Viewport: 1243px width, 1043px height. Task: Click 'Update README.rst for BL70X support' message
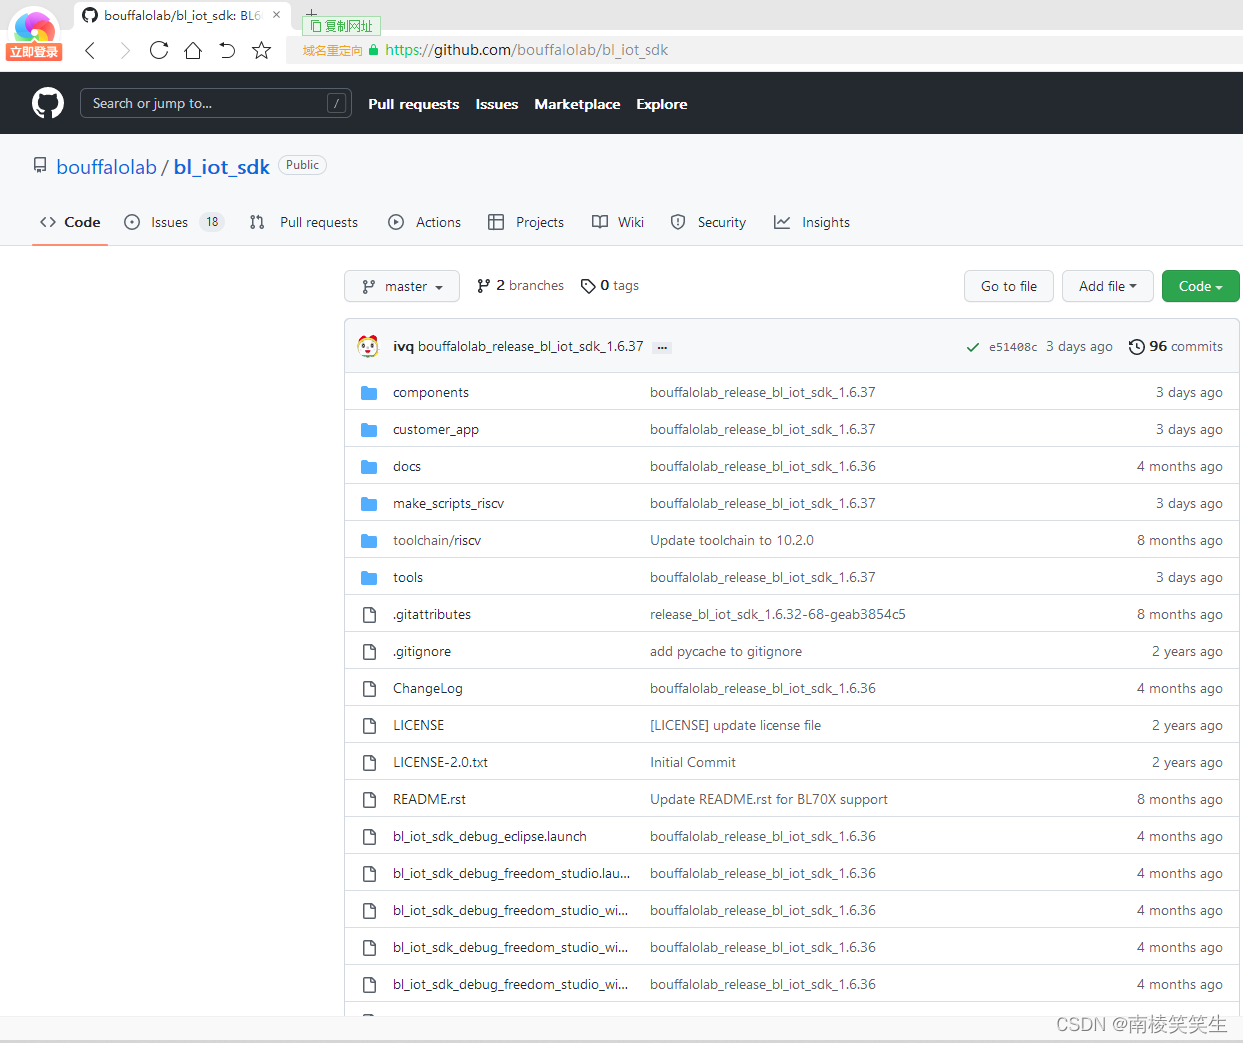[x=769, y=800]
